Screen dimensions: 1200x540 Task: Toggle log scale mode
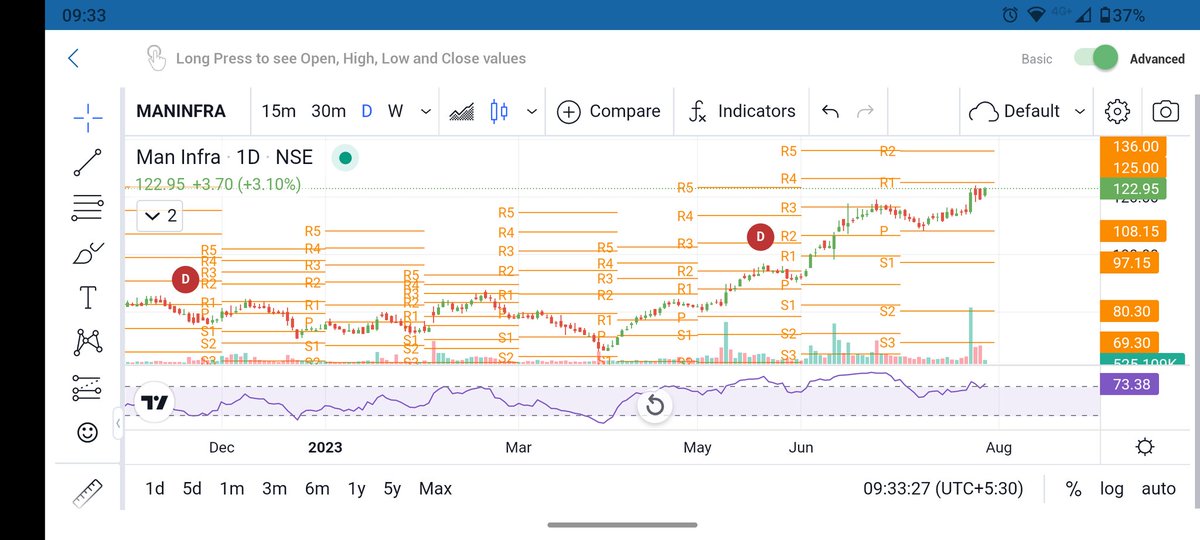(1112, 489)
